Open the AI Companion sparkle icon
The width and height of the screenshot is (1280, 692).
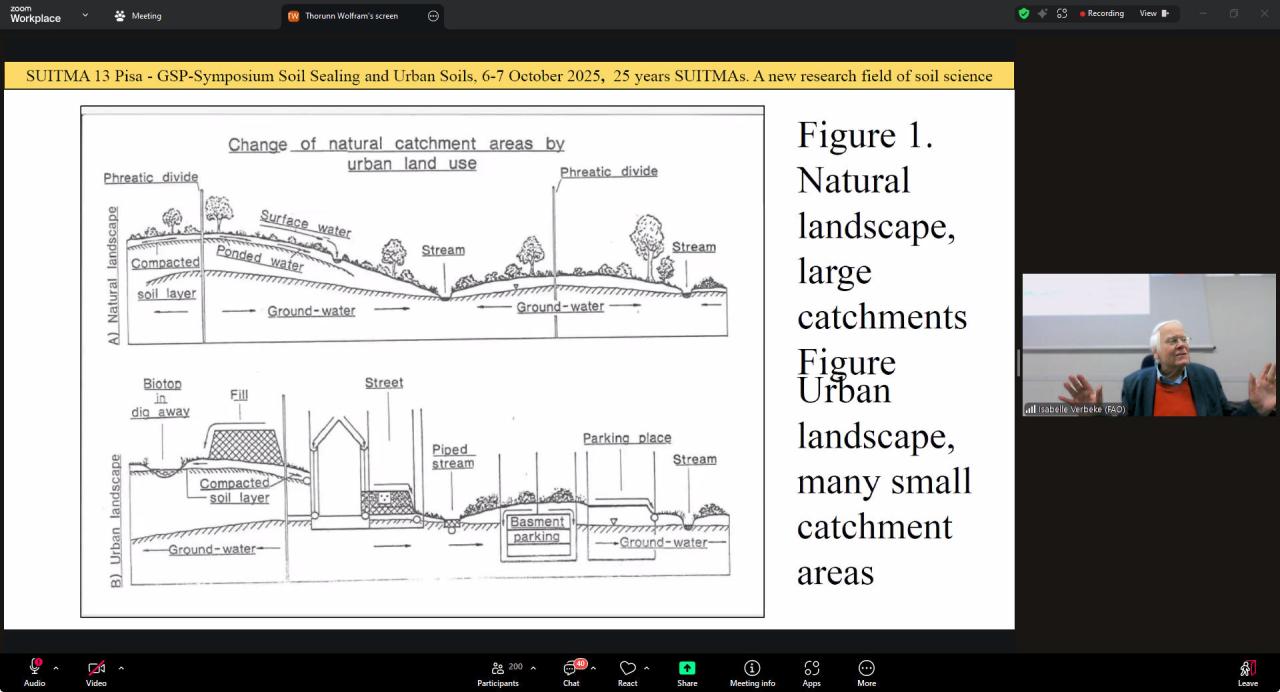click(1042, 14)
